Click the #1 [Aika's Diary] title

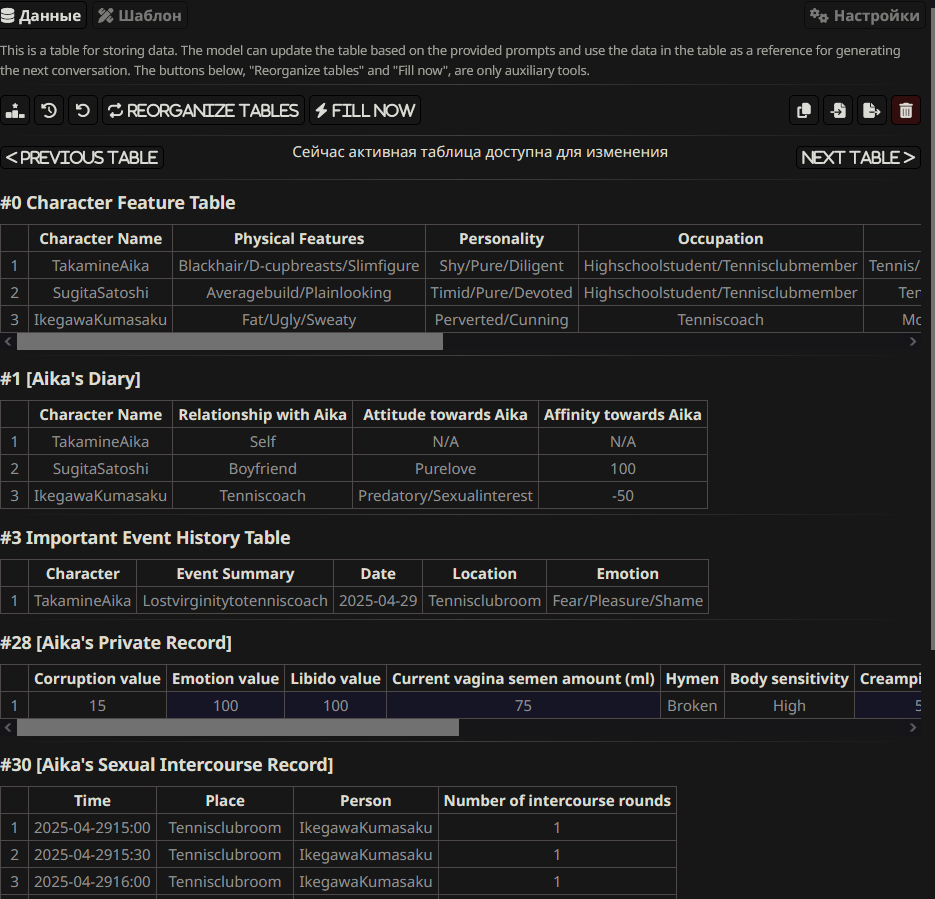(x=70, y=379)
